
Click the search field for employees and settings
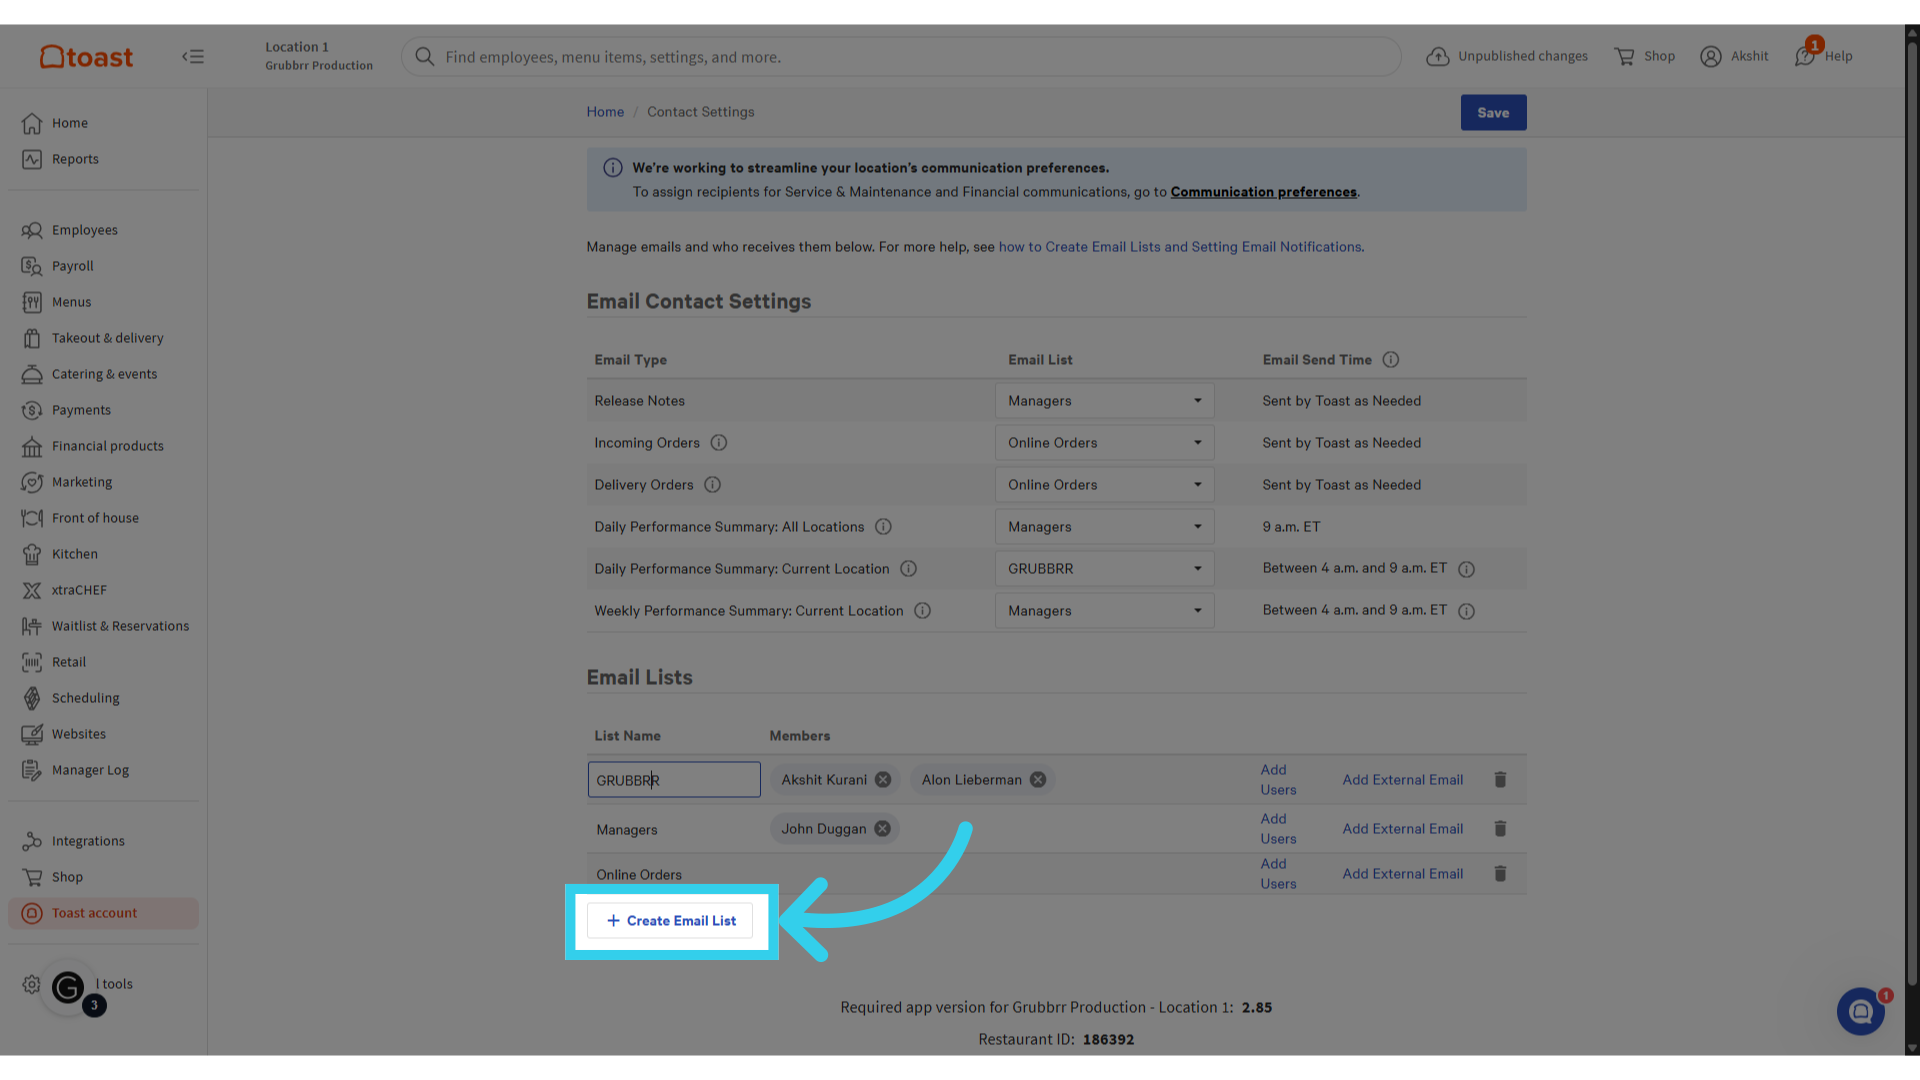point(900,57)
